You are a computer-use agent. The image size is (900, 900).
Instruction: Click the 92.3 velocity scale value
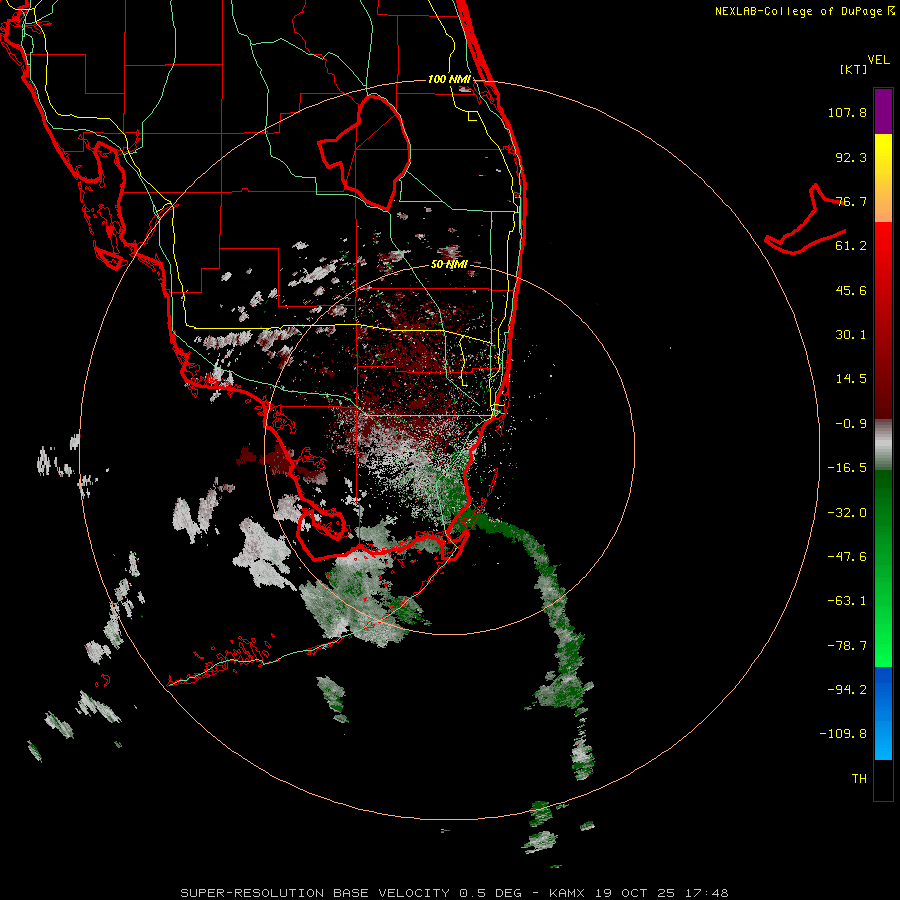[x=851, y=157]
